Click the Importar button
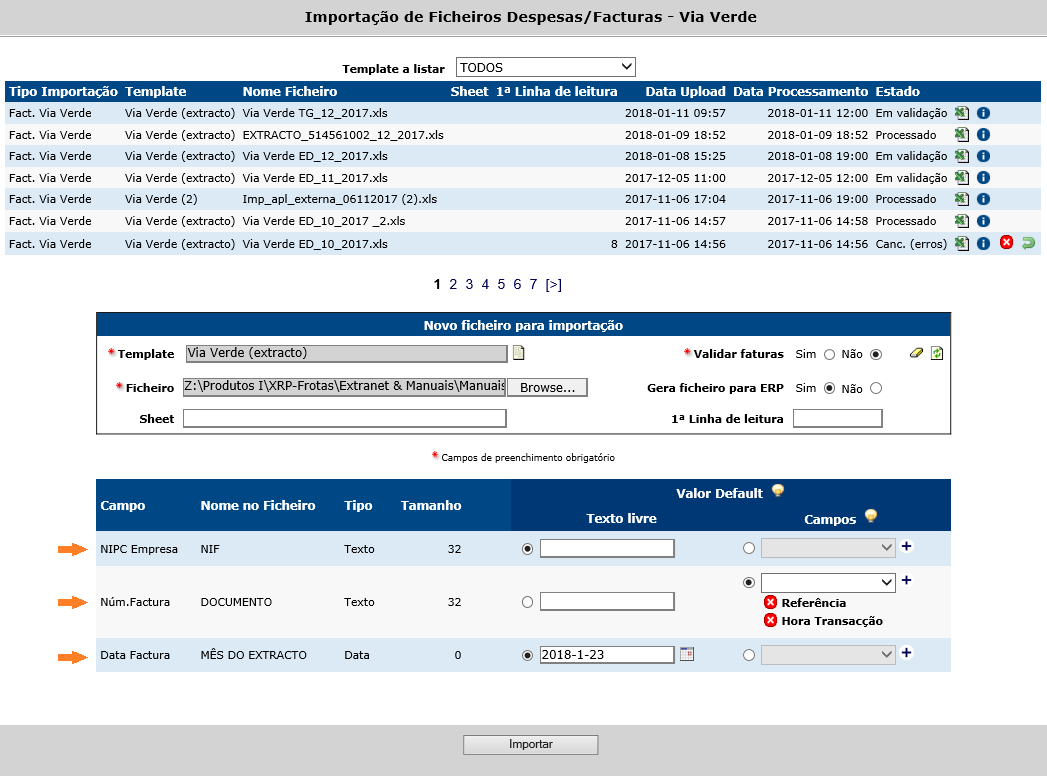The width and height of the screenshot is (1047, 776). coord(531,745)
